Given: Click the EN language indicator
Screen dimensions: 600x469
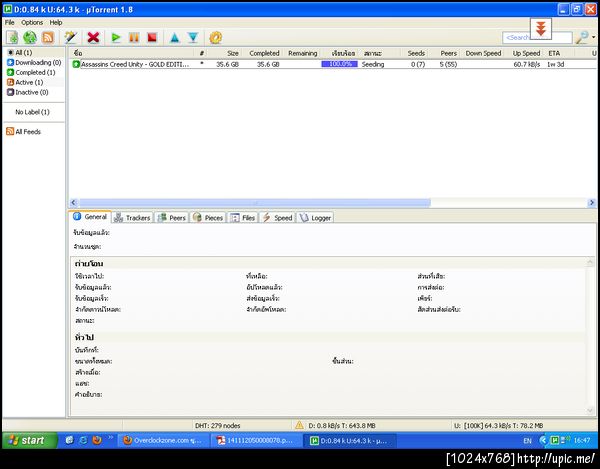Looking at the screenshot, I should 527,441.
